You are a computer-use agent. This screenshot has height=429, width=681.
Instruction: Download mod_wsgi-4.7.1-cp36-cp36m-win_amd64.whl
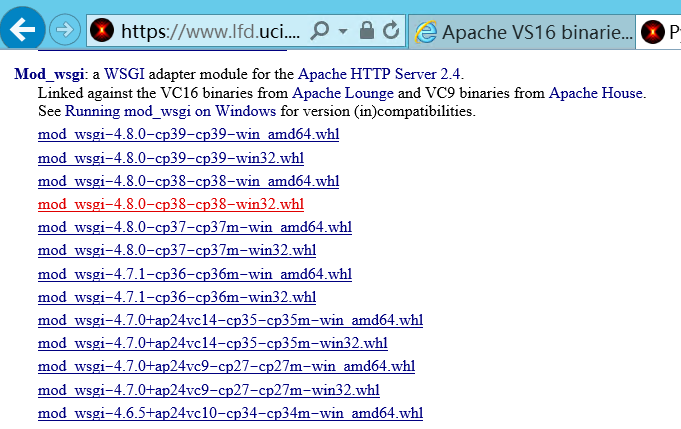point(195,274)
